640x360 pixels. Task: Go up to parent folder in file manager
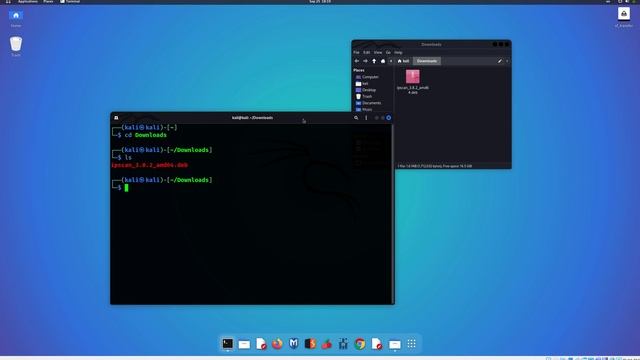tap(374, 61)
